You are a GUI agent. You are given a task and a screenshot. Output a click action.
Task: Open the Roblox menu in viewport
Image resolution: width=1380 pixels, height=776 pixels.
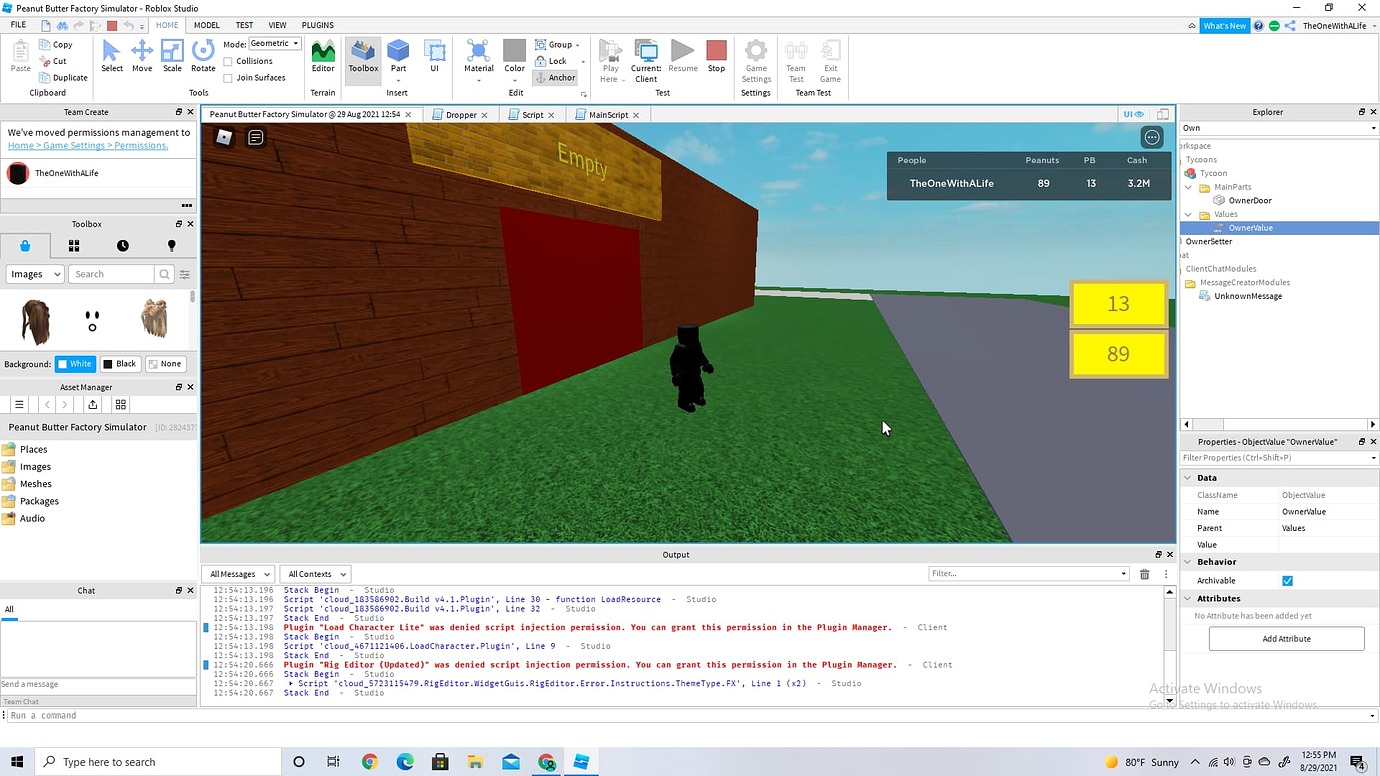pos(224,137)
